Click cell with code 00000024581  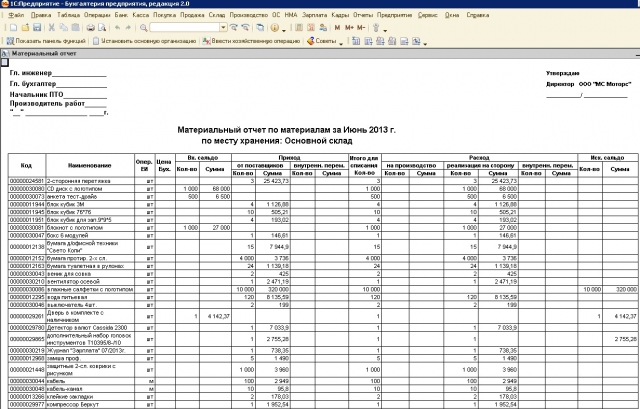point(27,181)
